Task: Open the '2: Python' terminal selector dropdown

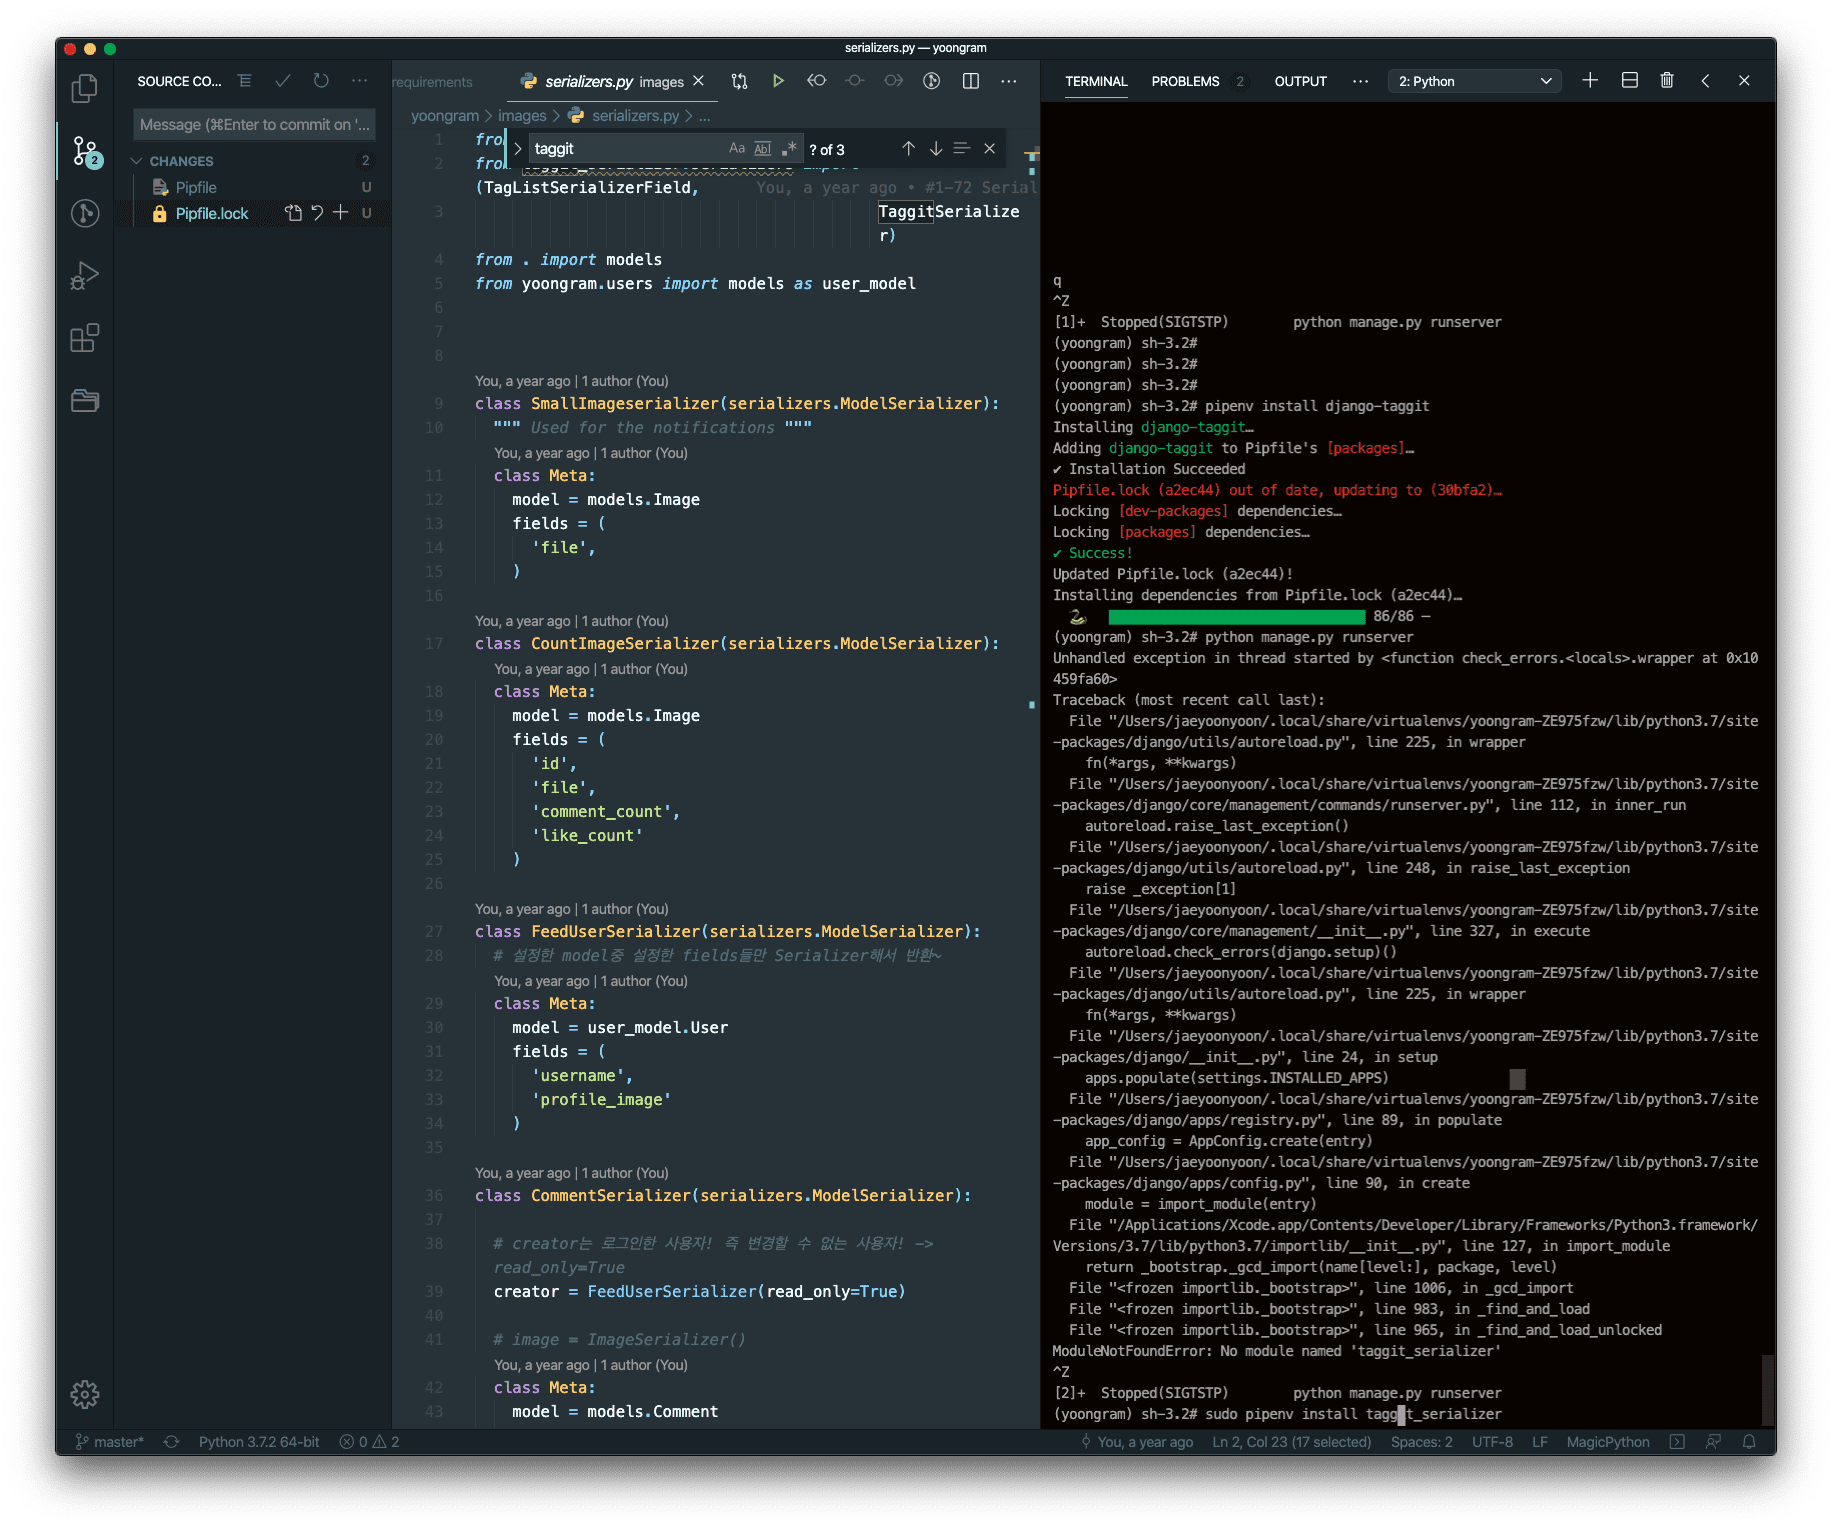Action: point(1474,81)
